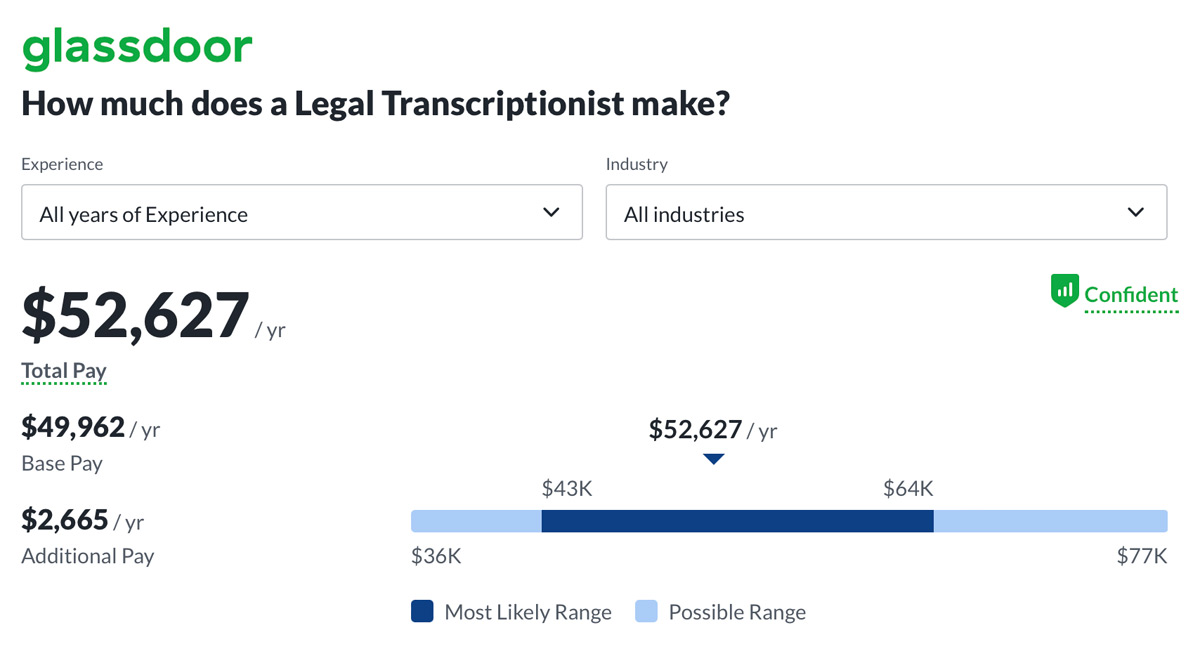
Task: Click the bar chart symbol inside the Confident badge
Action: pos(1066,291)
